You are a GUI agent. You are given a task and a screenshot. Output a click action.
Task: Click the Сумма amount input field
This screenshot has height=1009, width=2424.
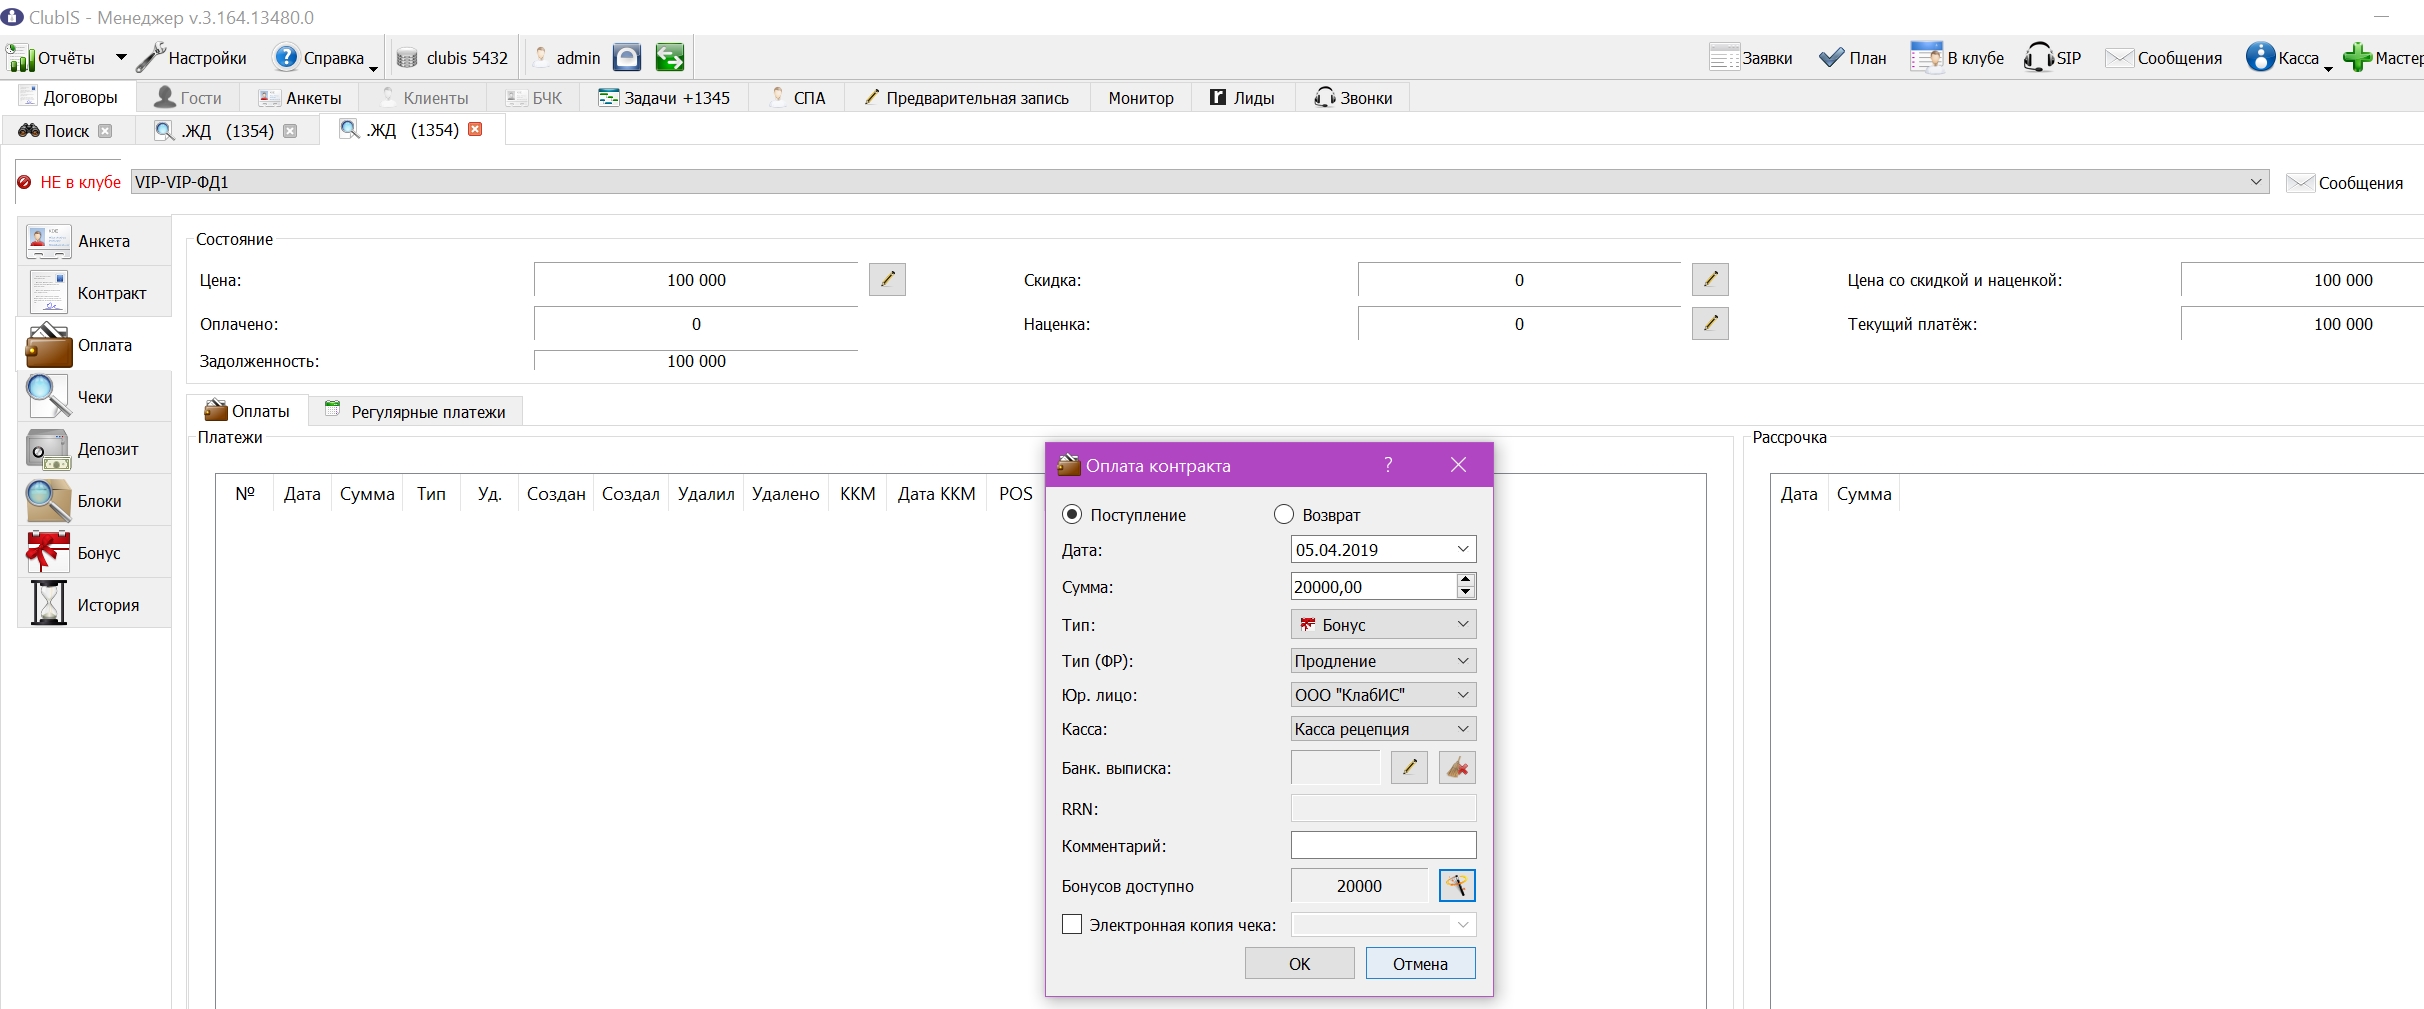pyautogui.click(x=1373, y=587)
